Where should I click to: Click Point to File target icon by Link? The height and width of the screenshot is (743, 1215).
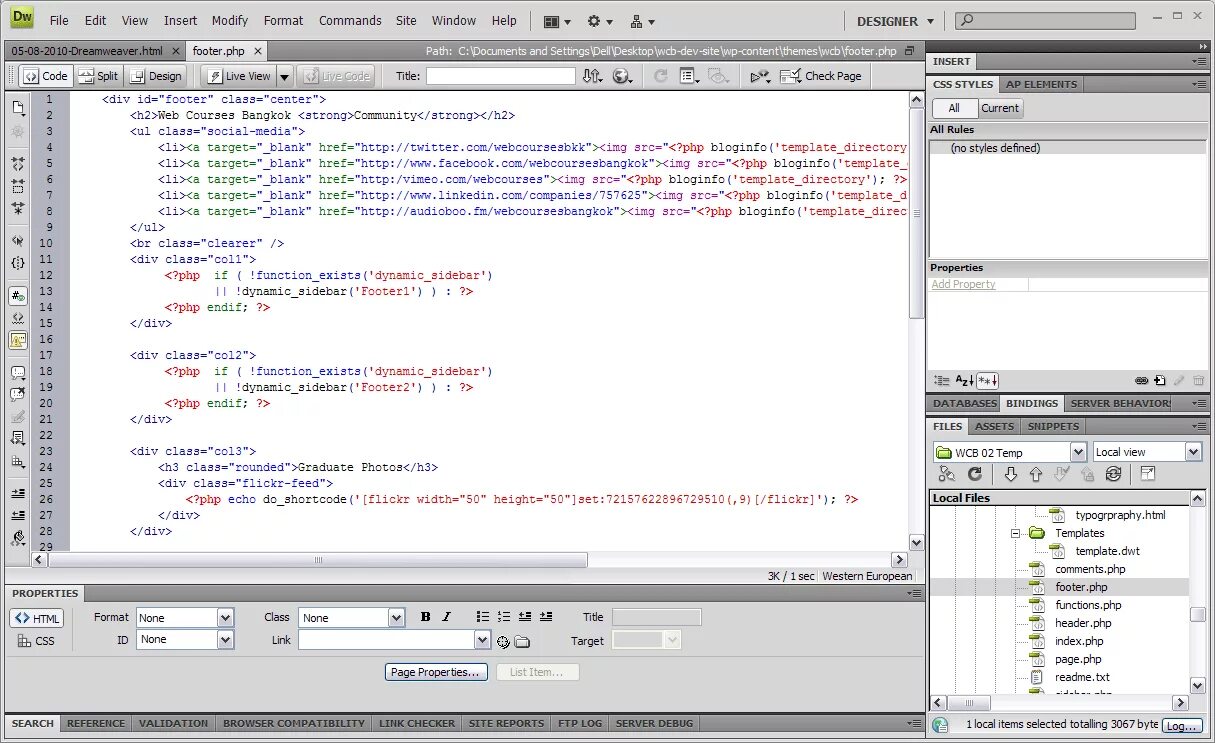tap(503, 642)
